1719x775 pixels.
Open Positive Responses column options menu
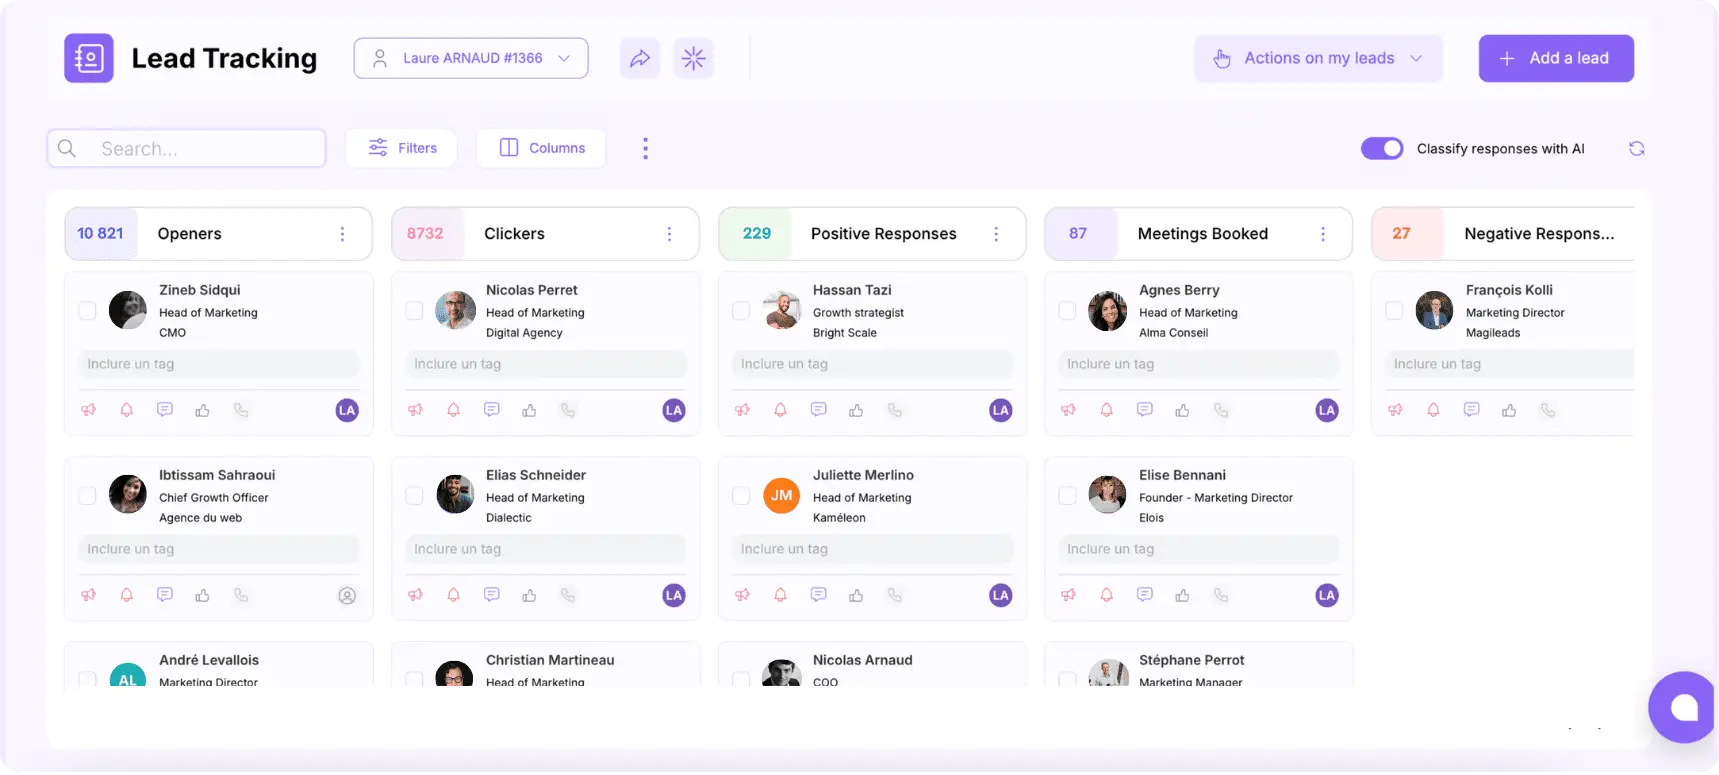click(996, 234)
